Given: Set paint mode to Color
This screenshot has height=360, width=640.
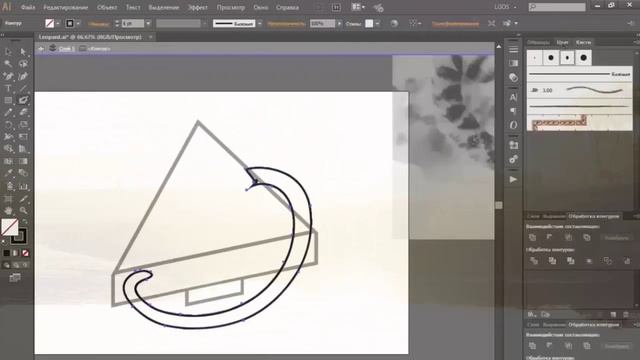Looking at the screenshot, I should [x=7, y=253].
